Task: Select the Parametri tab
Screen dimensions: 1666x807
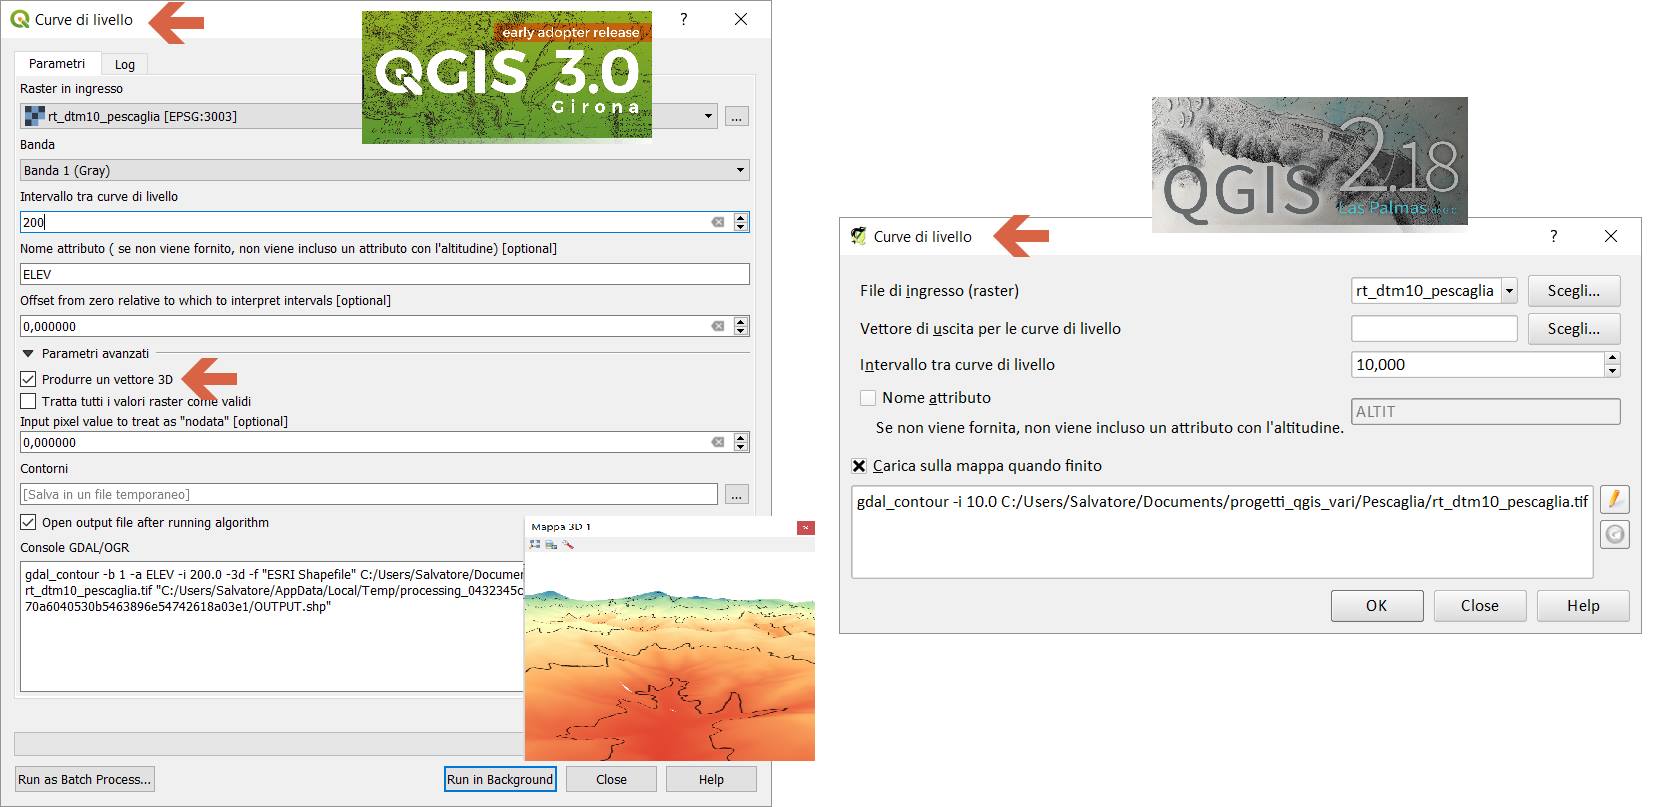Action: pyautogui.click(x=57, y=63)
